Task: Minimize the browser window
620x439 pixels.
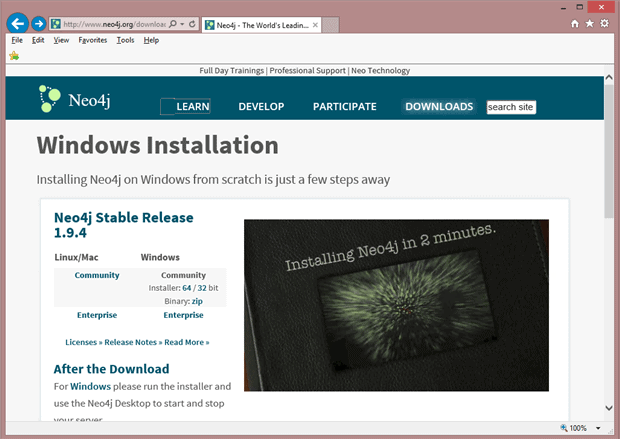Action: [563, 8]
